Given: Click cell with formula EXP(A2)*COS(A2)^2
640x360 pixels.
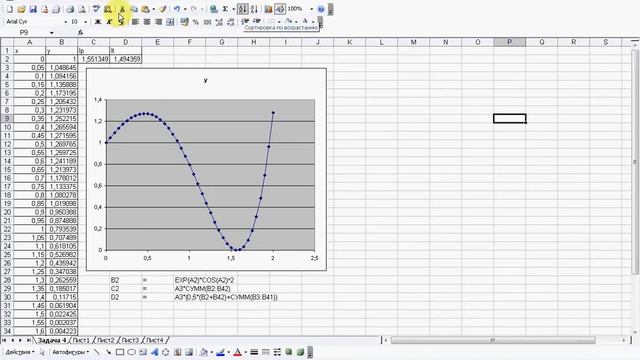Looking at the screenshot, I should tap(204, 280).
